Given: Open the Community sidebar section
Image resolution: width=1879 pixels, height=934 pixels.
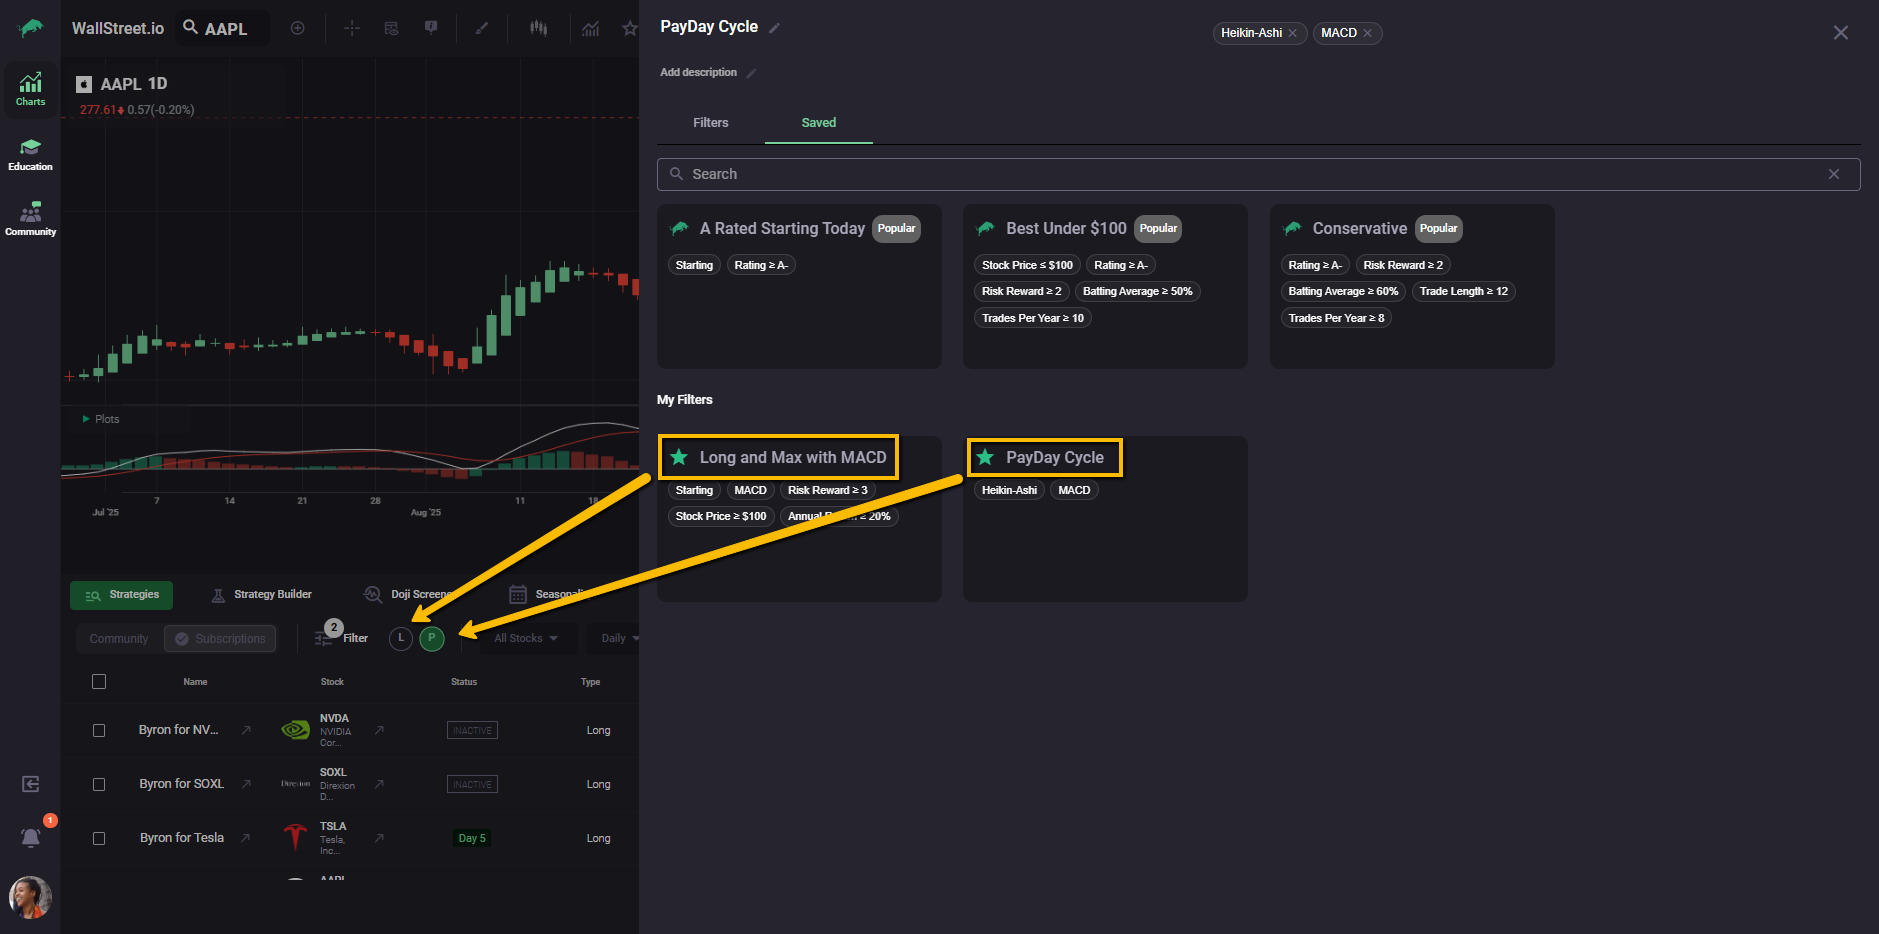Looking at the screenshot, I should pos(30,219).
